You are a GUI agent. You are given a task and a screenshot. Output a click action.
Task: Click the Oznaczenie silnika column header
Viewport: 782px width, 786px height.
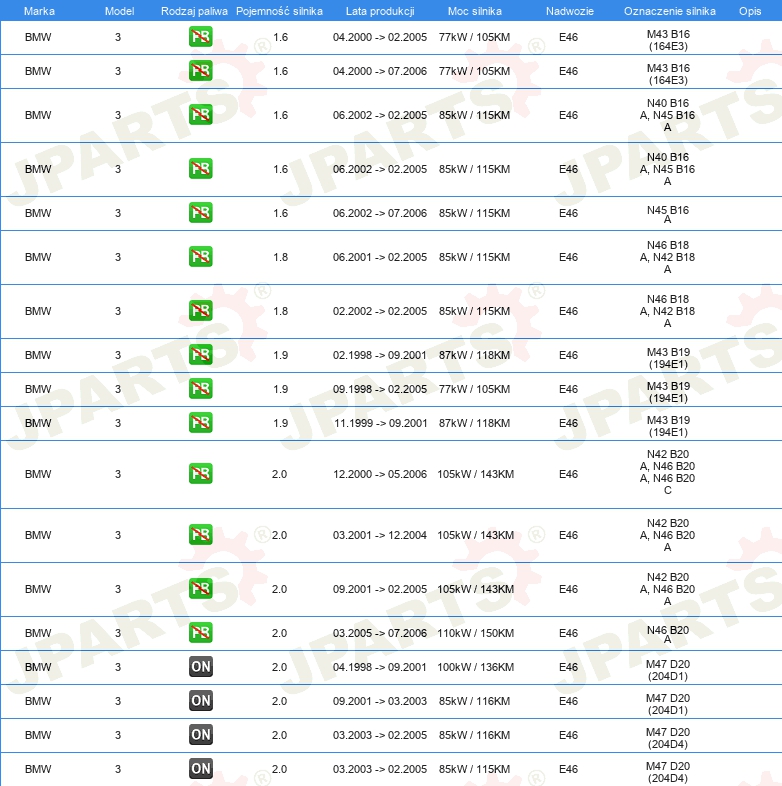pyautogui.click(x=668, y=10)
